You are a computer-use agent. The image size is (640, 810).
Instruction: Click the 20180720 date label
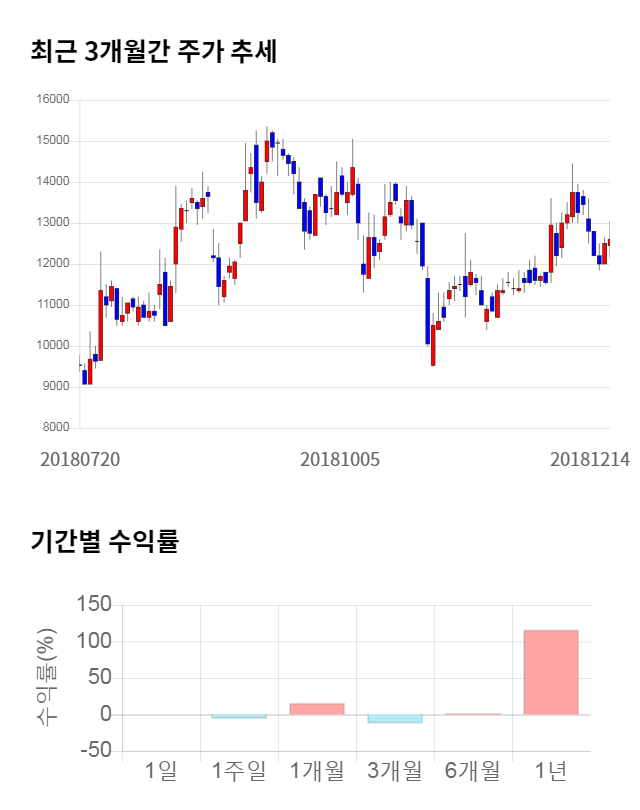click(x=80, y=459)
